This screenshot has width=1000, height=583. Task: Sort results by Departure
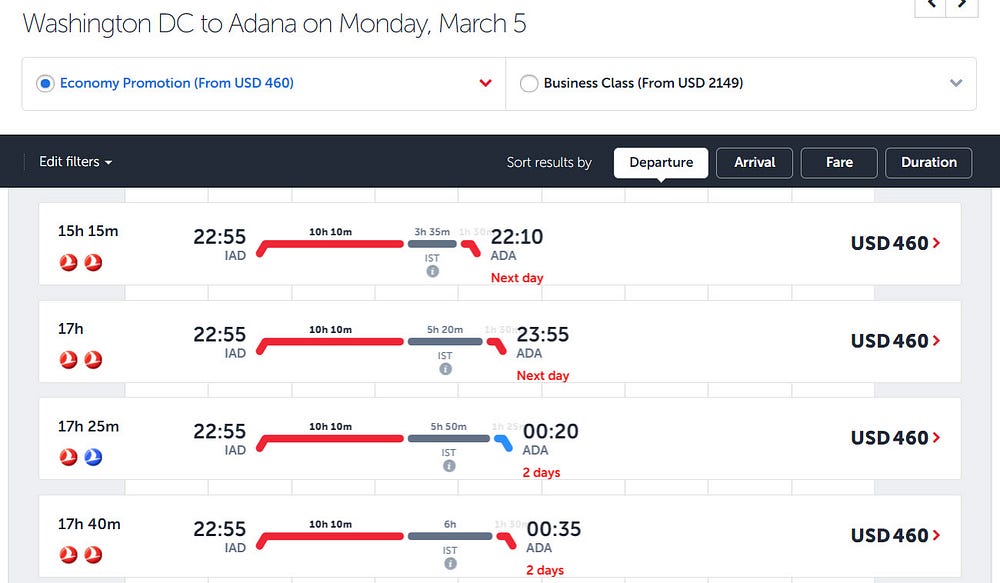661,162
